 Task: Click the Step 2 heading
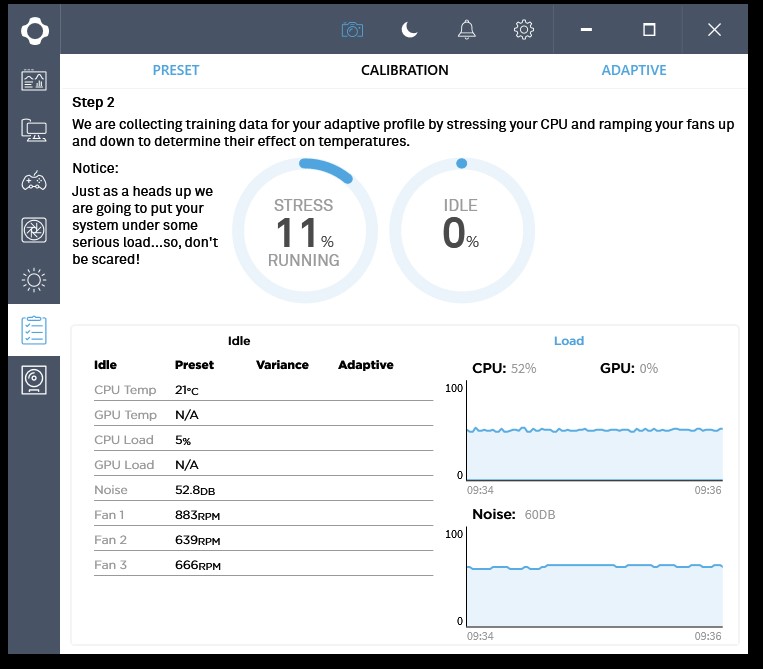(x=93, y=102)
